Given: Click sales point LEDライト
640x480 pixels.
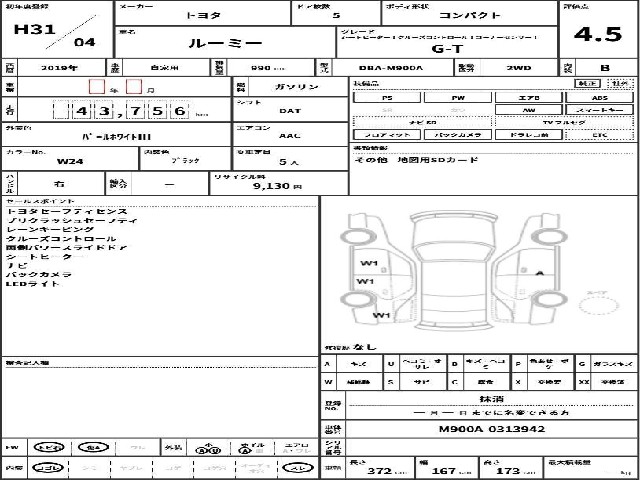Looking at the screenshot, I should pos(33,284).
